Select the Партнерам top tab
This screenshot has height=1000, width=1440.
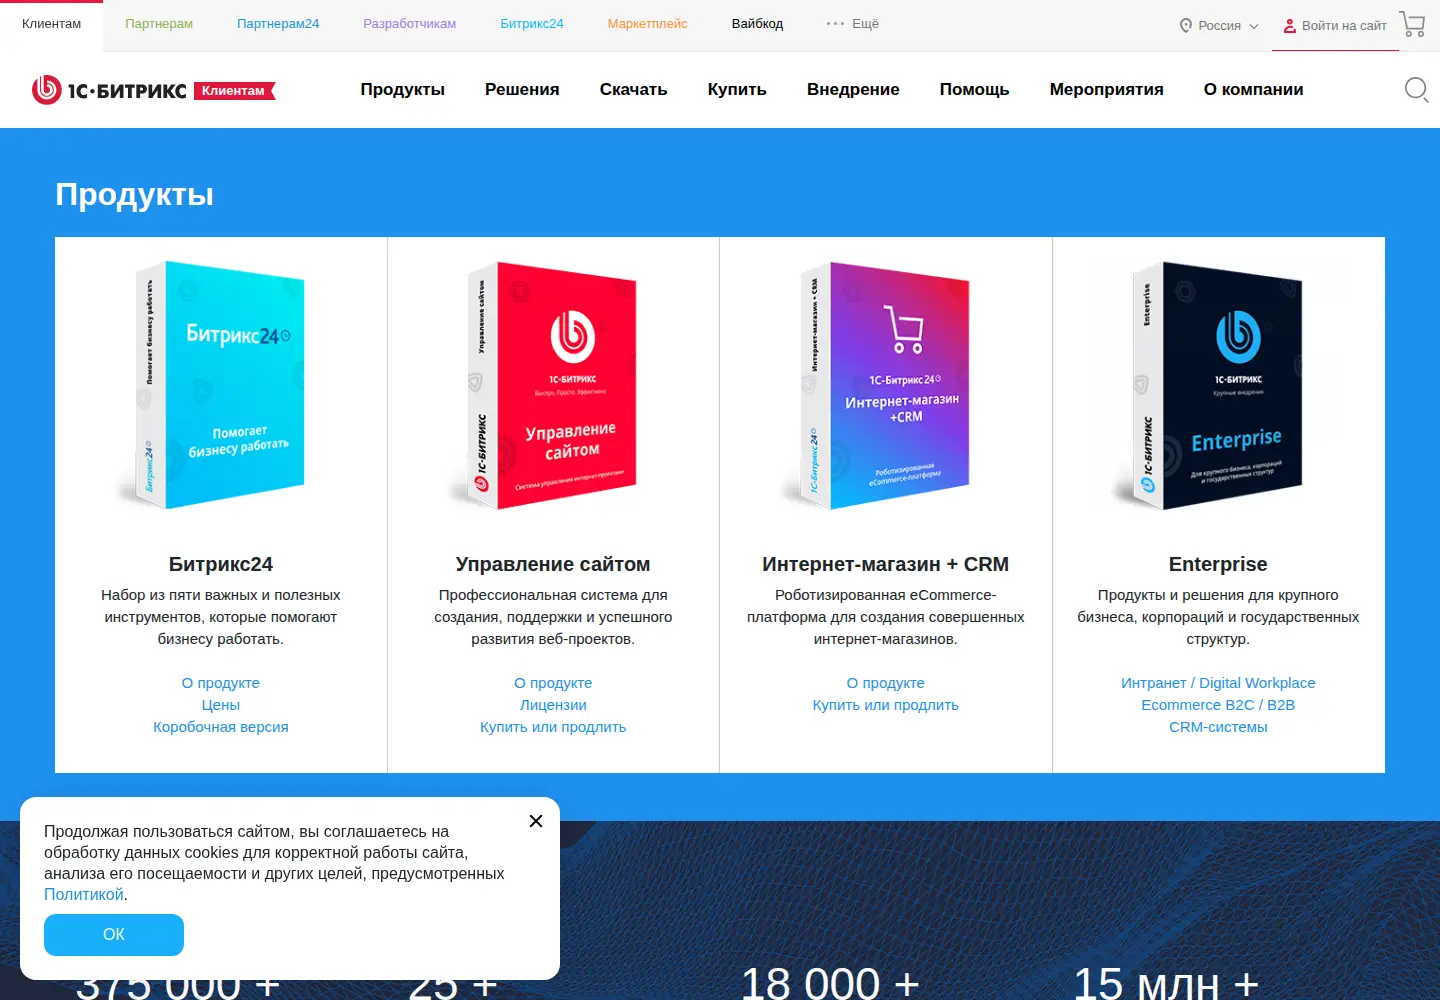159,24
